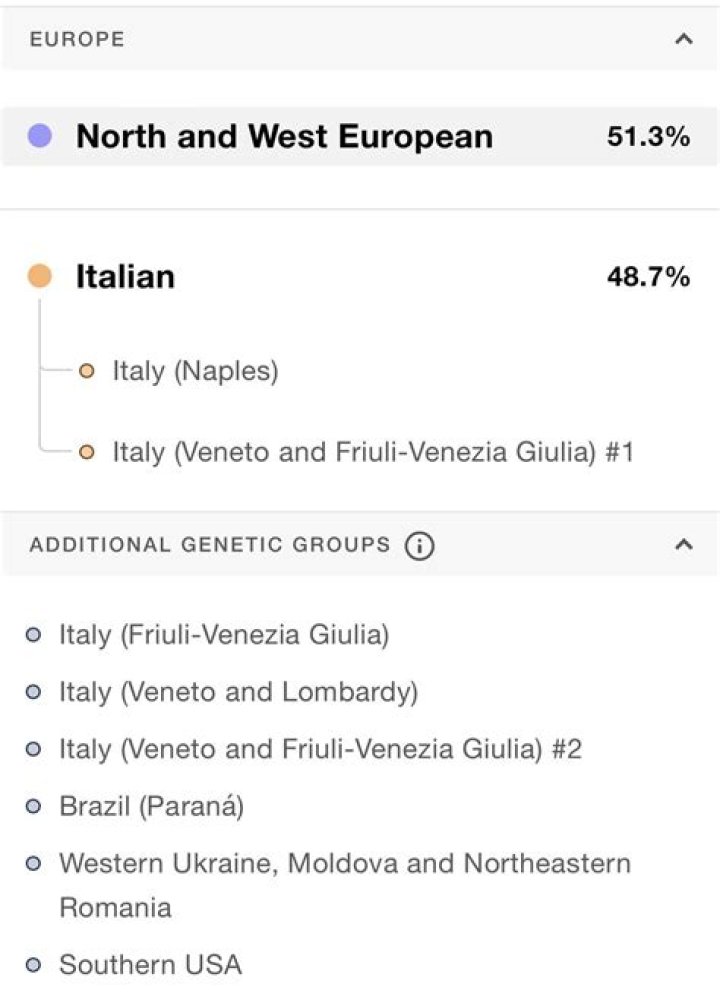720x1003 pixels.
Task: Click the 51.3% percentage label
Action: click(x=650, y=135)
